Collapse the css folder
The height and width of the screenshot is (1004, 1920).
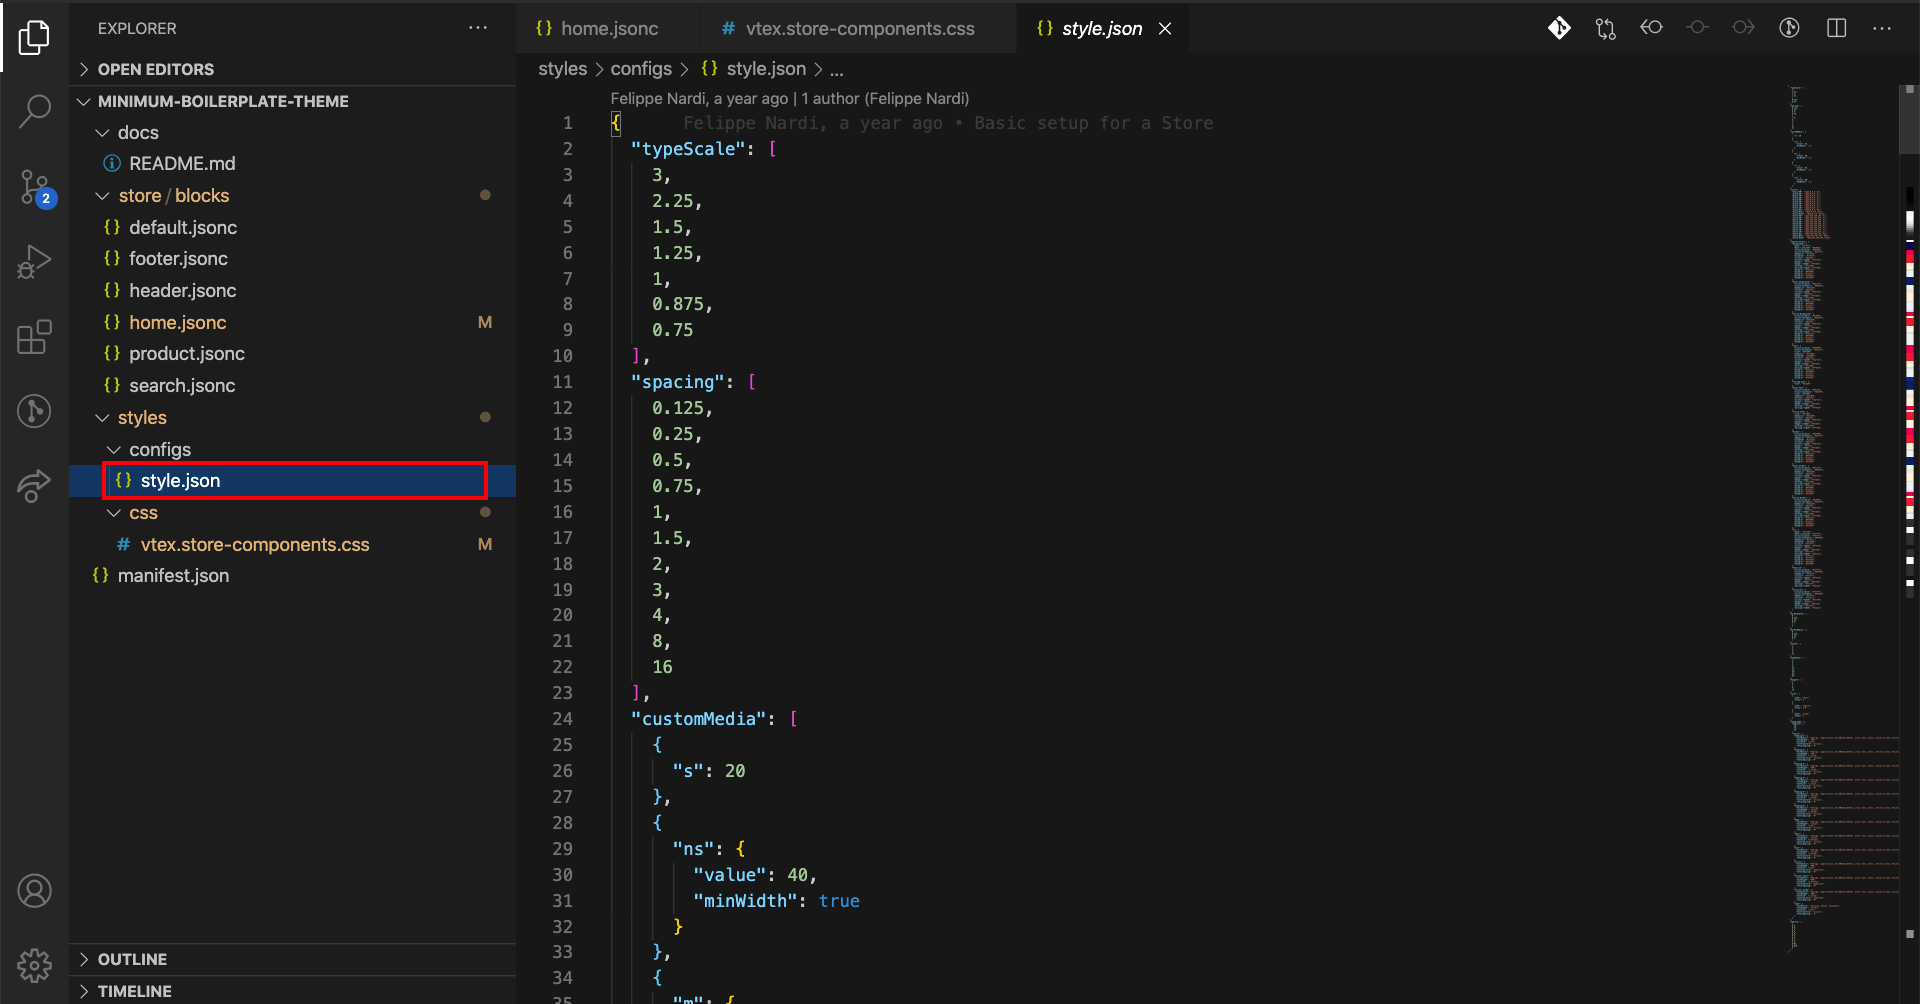(292, 512)
